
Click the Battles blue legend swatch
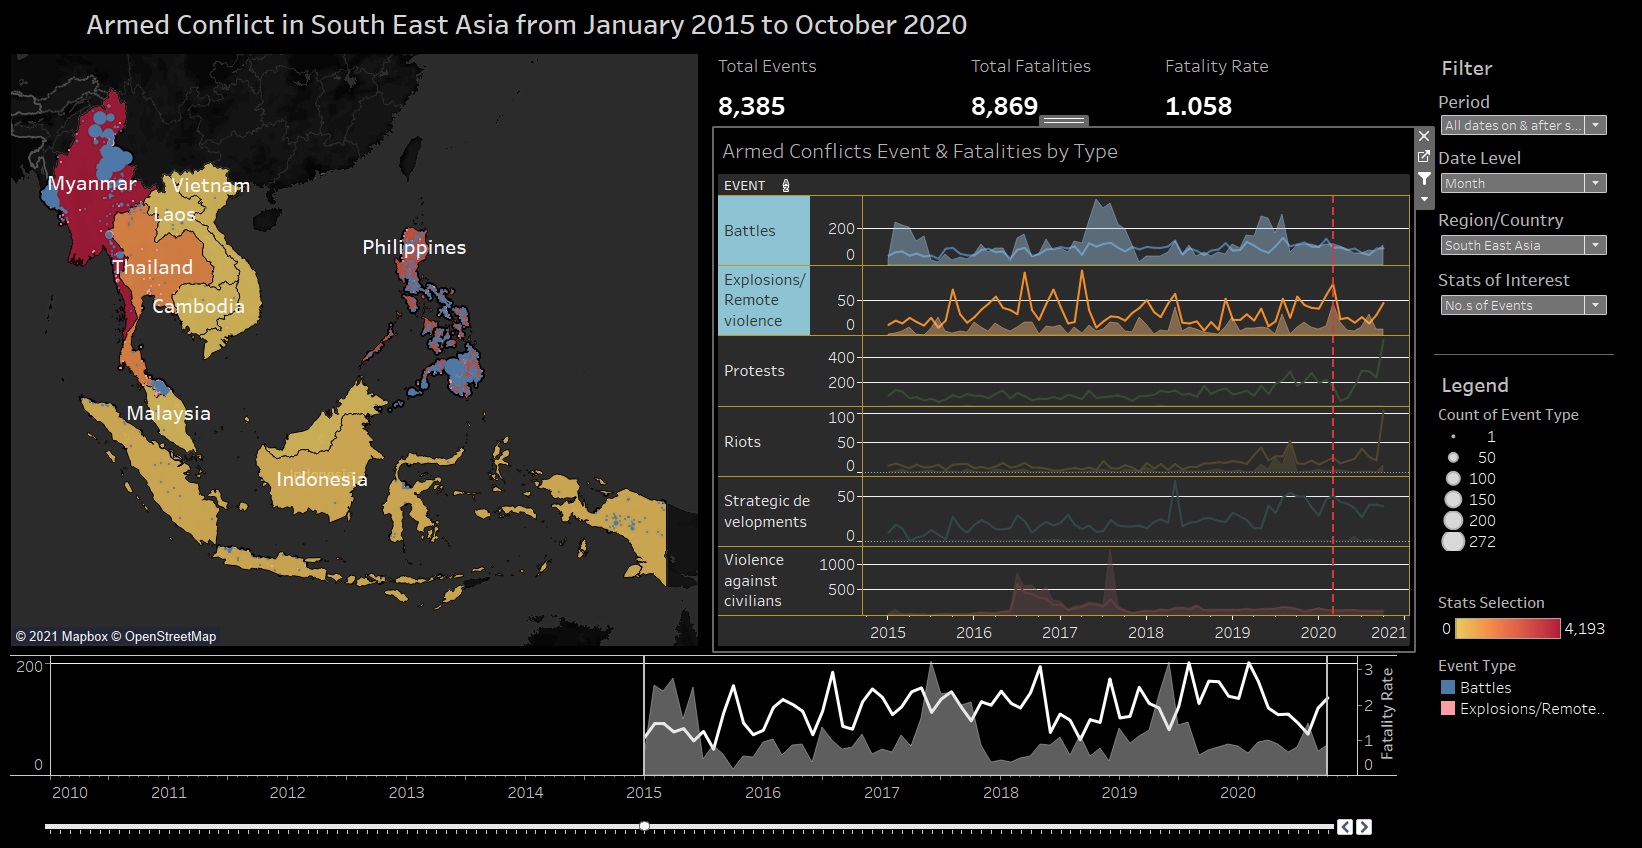tap(1448, 688)
